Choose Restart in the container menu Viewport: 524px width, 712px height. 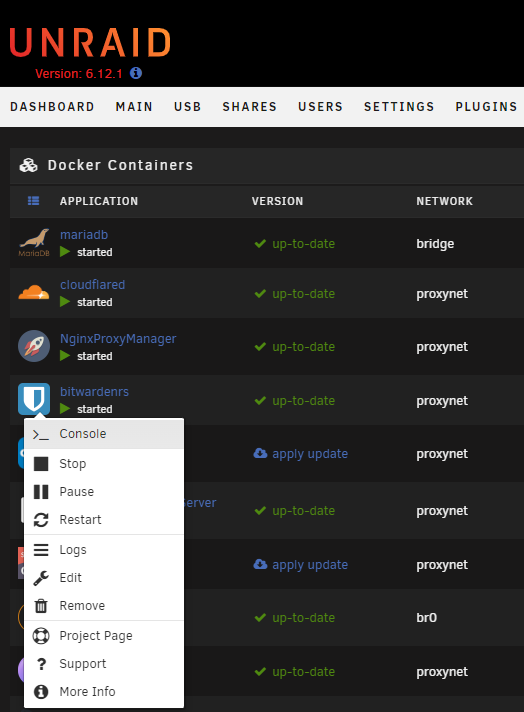pos(104,520)
